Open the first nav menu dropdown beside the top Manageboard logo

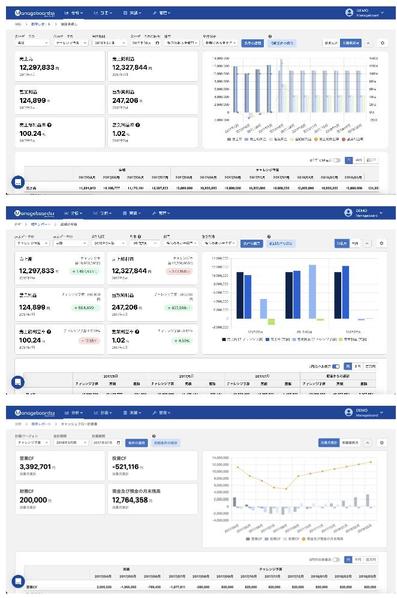(x=74, y=13)
